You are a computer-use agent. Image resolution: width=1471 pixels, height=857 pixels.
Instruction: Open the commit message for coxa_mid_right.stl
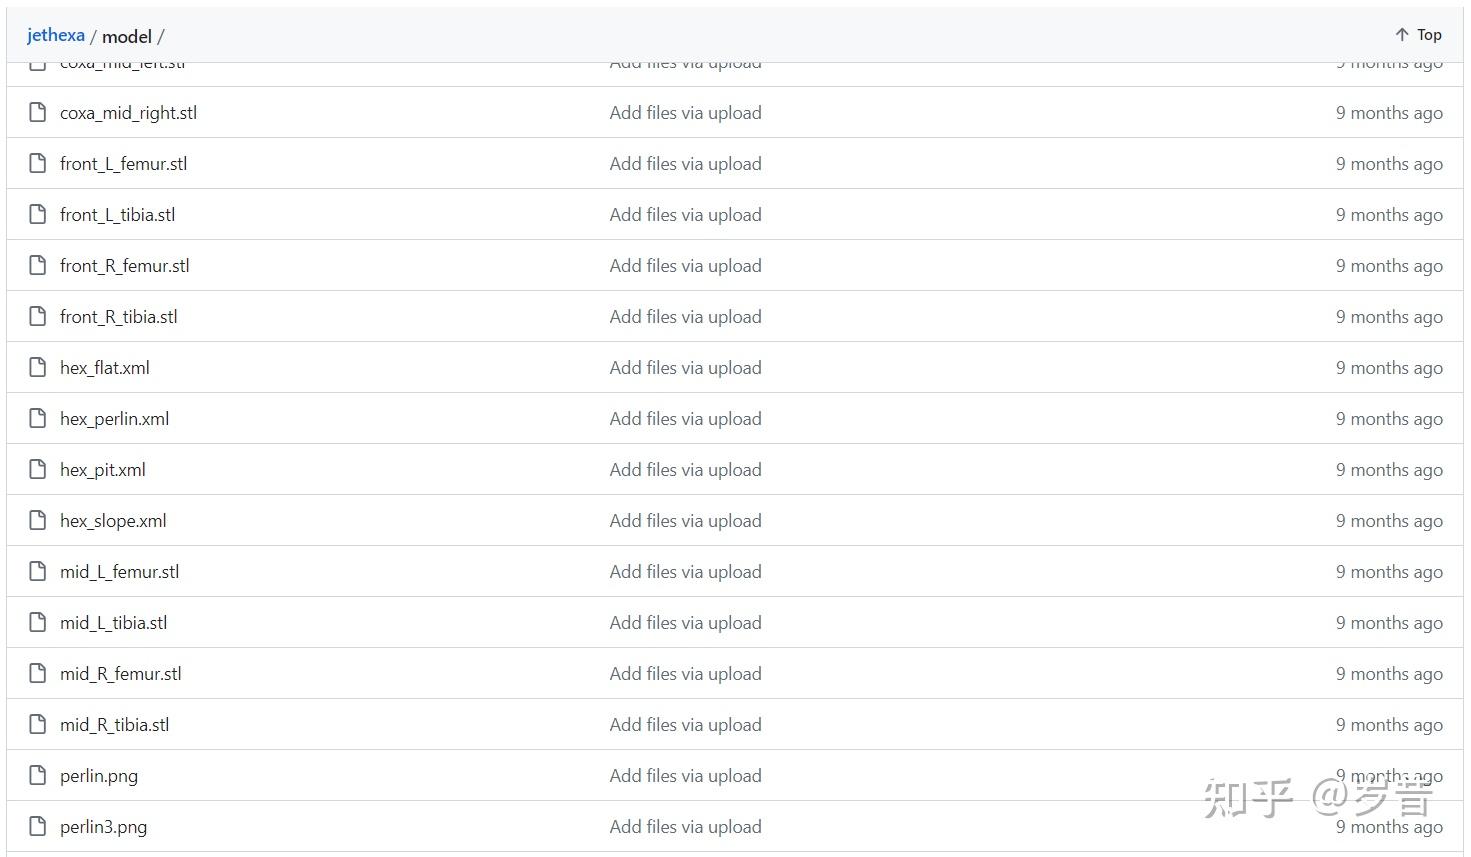click(x=685, y=113)
